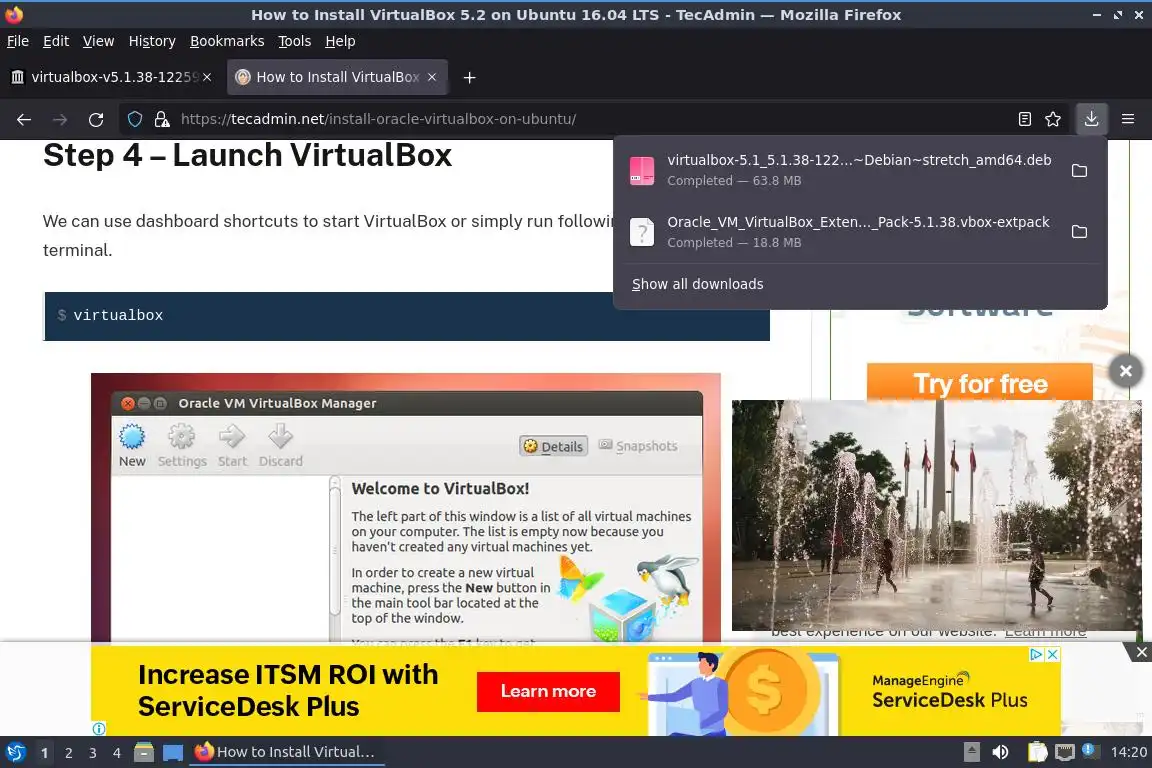Click the fountain video ad thumbnail
The height and width of the screenshot is (768, 1152).
click(936, 515)
